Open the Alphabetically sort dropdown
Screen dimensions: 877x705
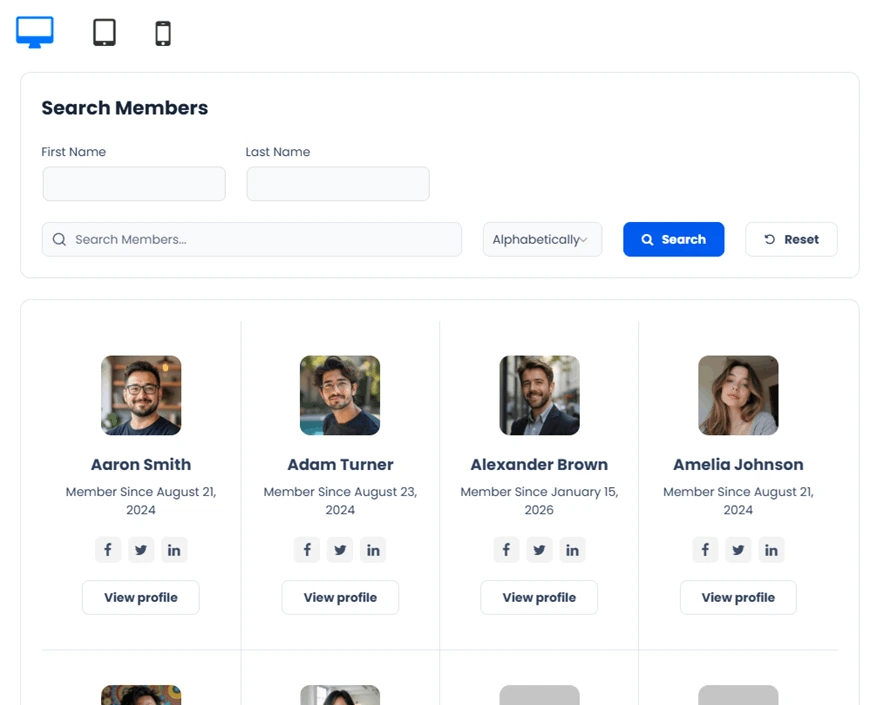[x=543, y=239]
